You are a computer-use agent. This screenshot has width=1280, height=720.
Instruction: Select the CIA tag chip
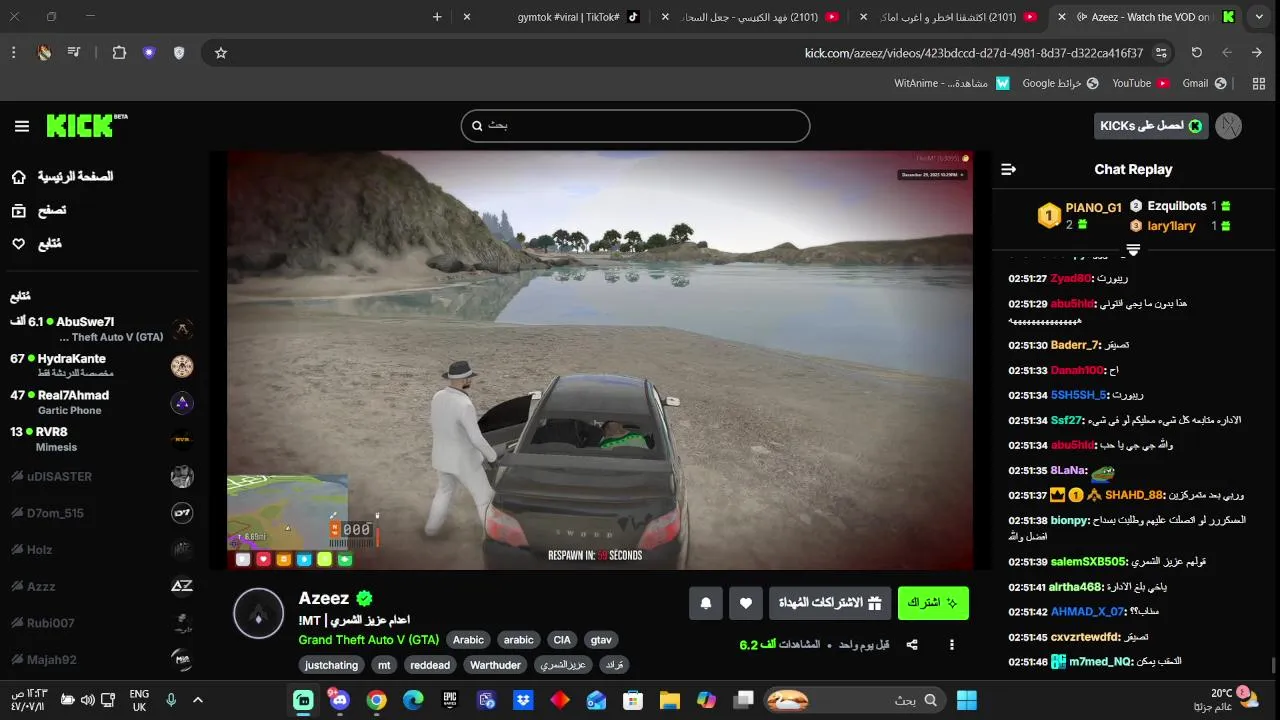[562, 640]
